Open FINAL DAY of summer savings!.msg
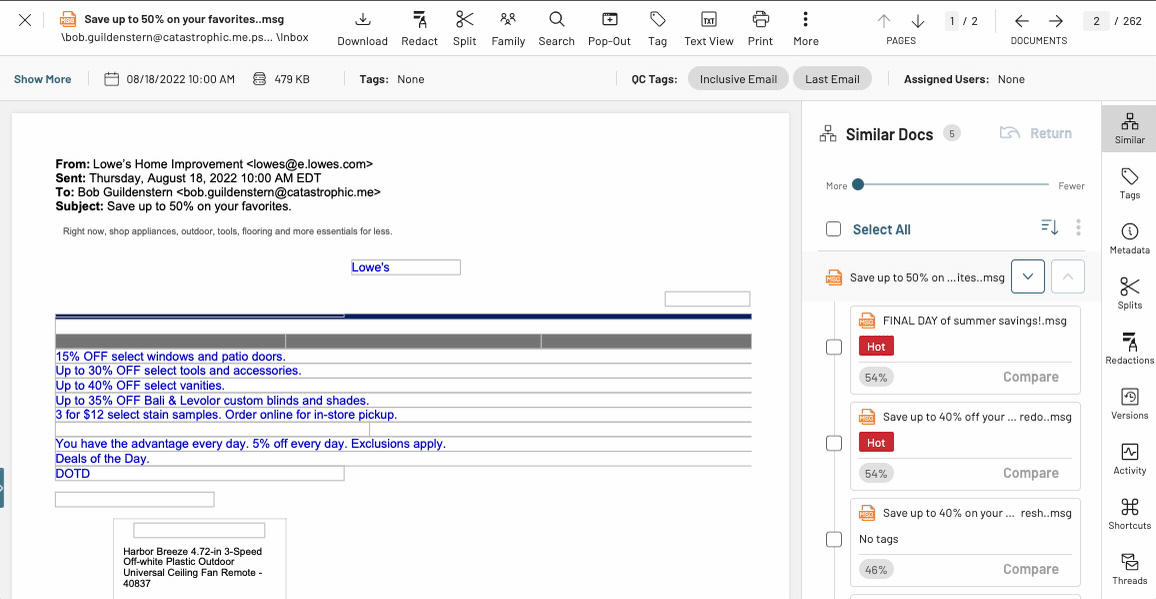Image resolution: width=1156 pixels, height=599 pixels. [x=975, y=321]
